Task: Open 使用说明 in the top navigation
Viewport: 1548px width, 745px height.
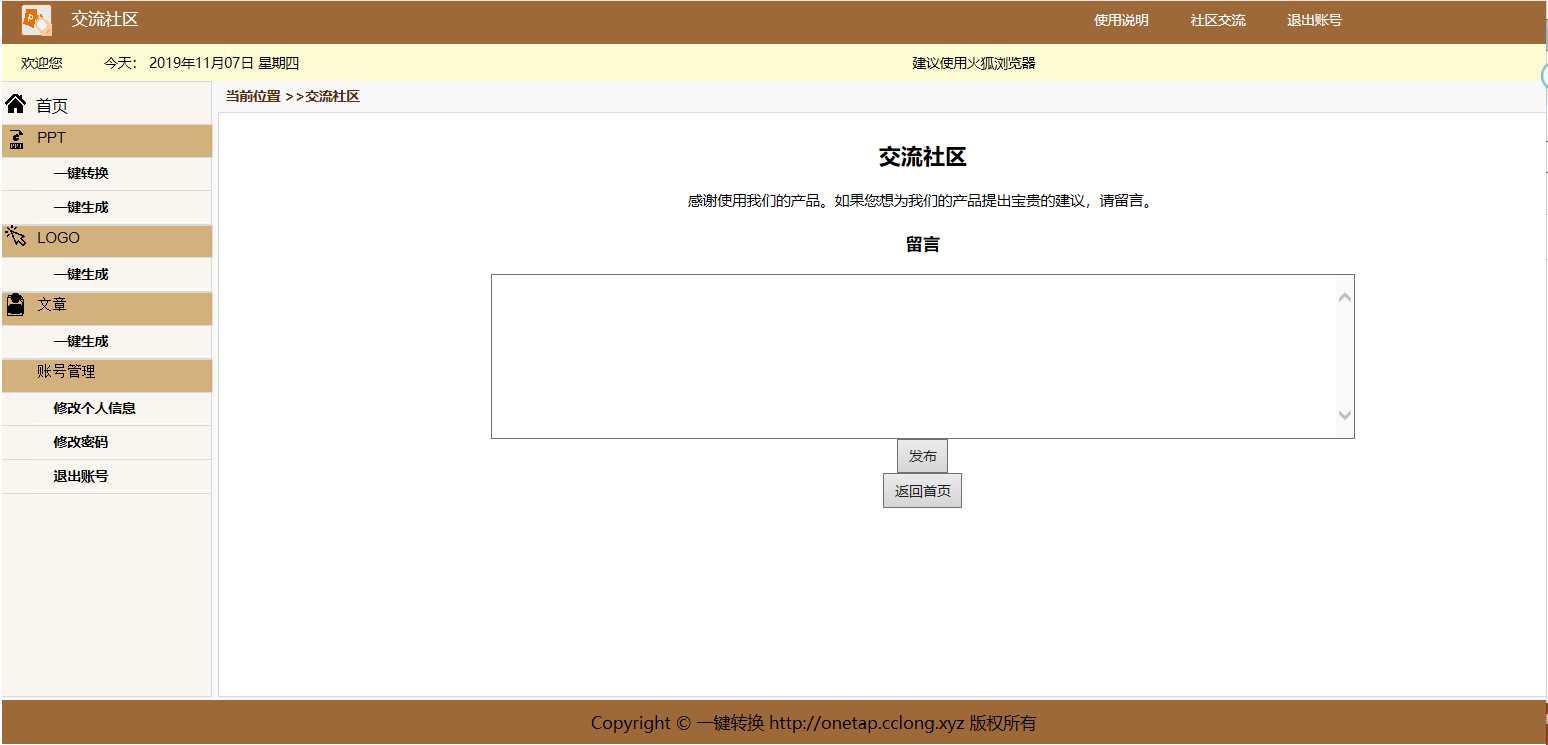Action: (x=1121, y=20)
